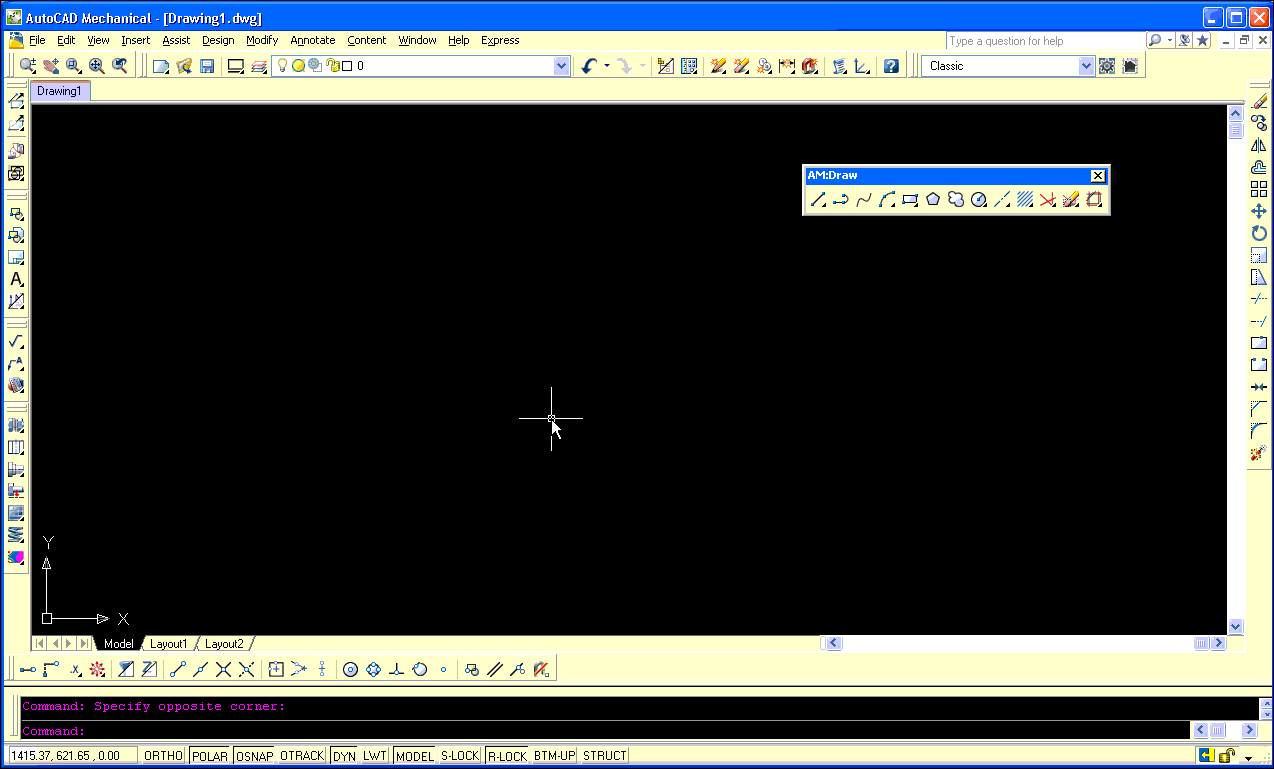Click the Snap to Endpoint icon

[x=178, y=670]
